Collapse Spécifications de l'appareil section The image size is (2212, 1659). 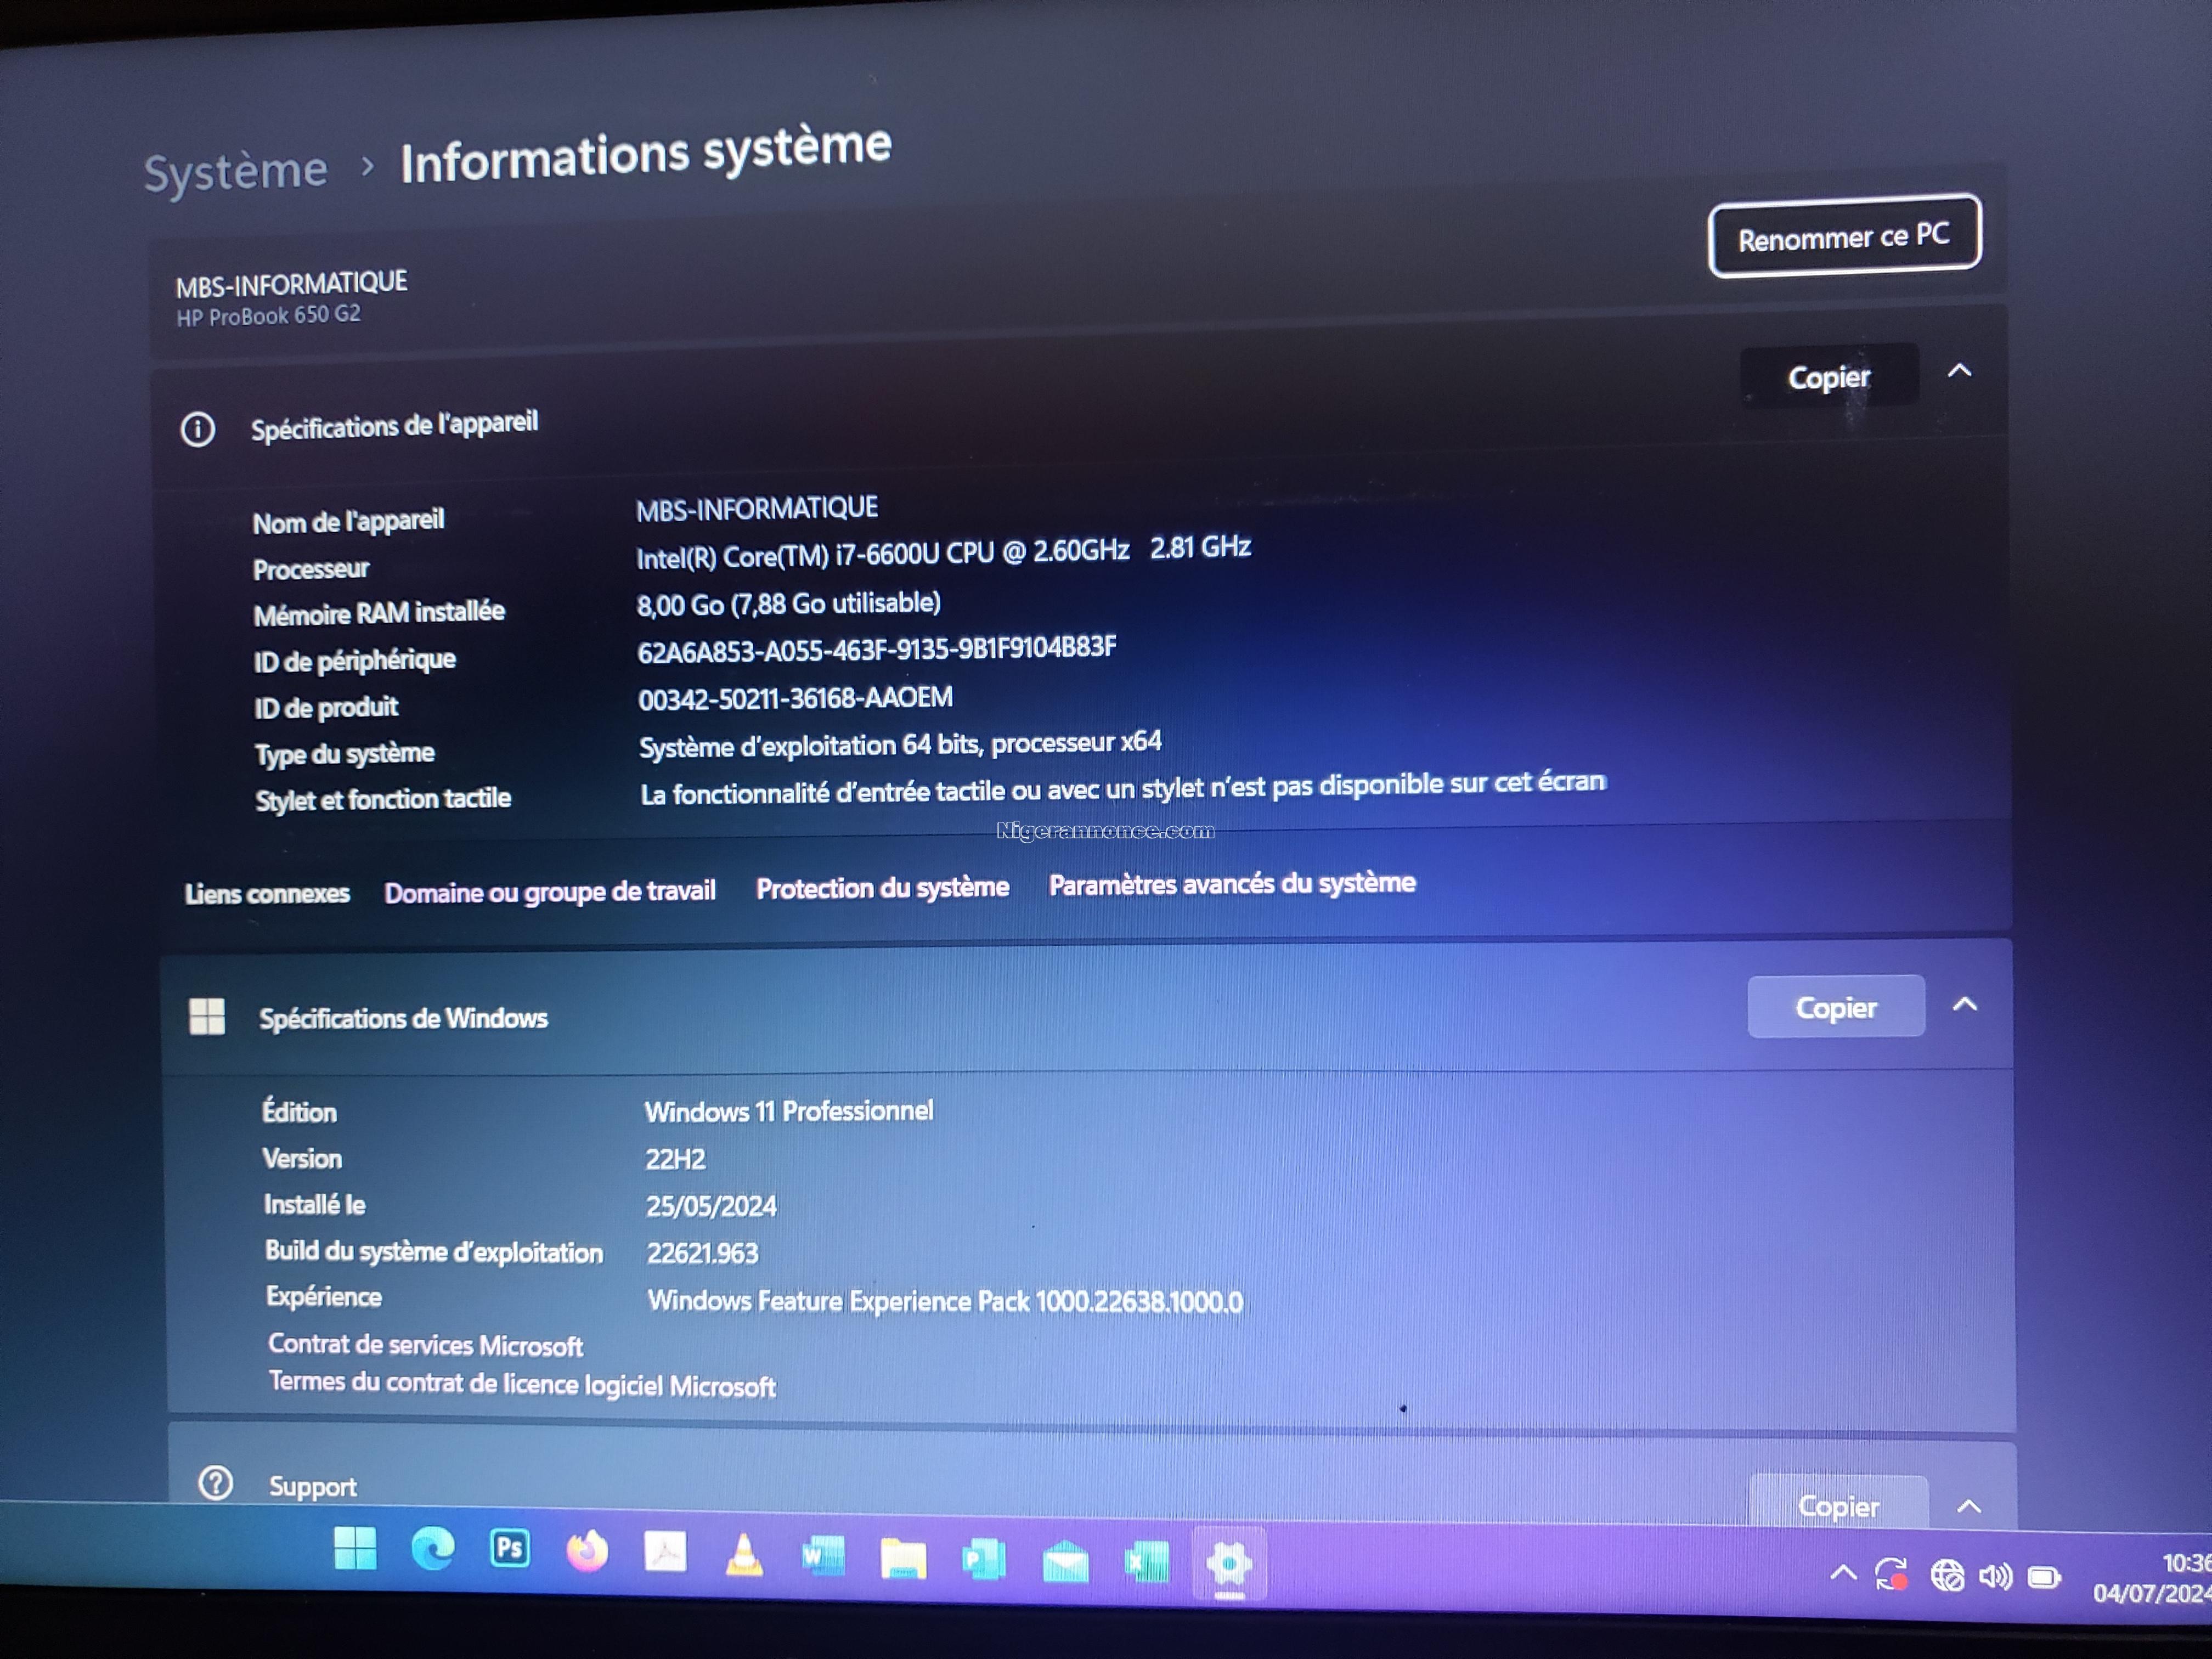(1960, 371)
